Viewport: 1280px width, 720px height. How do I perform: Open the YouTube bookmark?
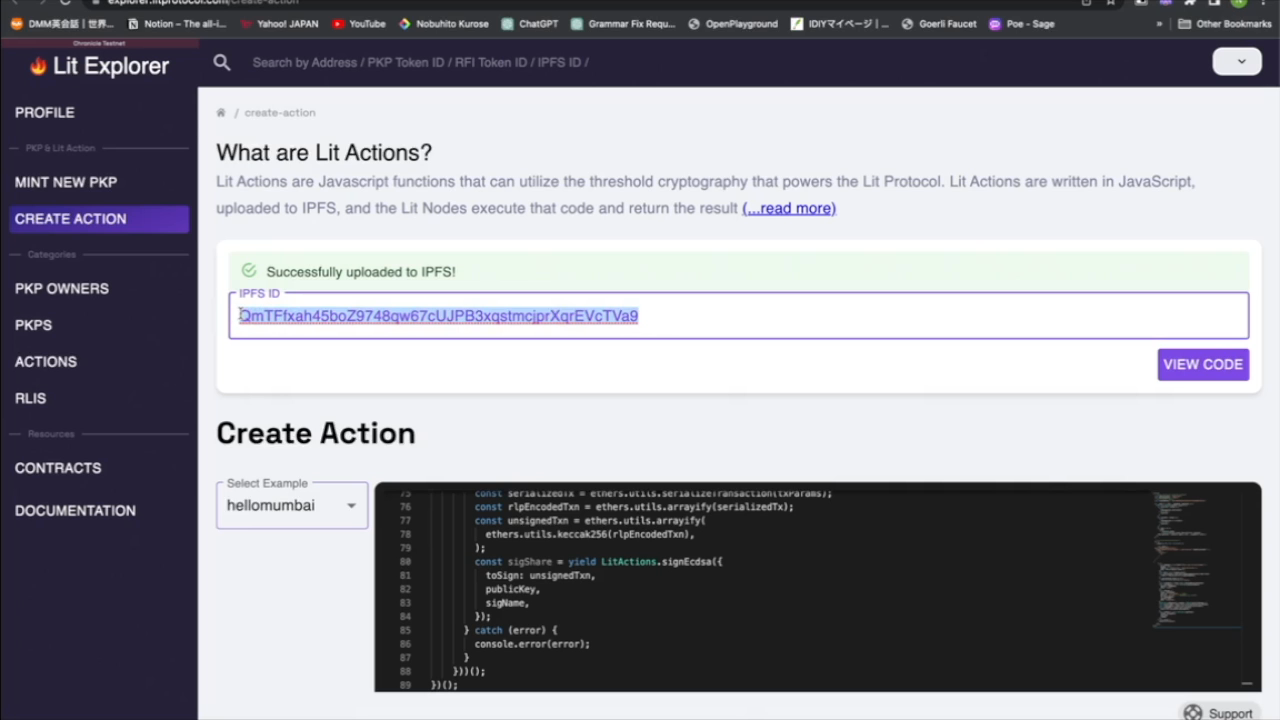(358, 24)
